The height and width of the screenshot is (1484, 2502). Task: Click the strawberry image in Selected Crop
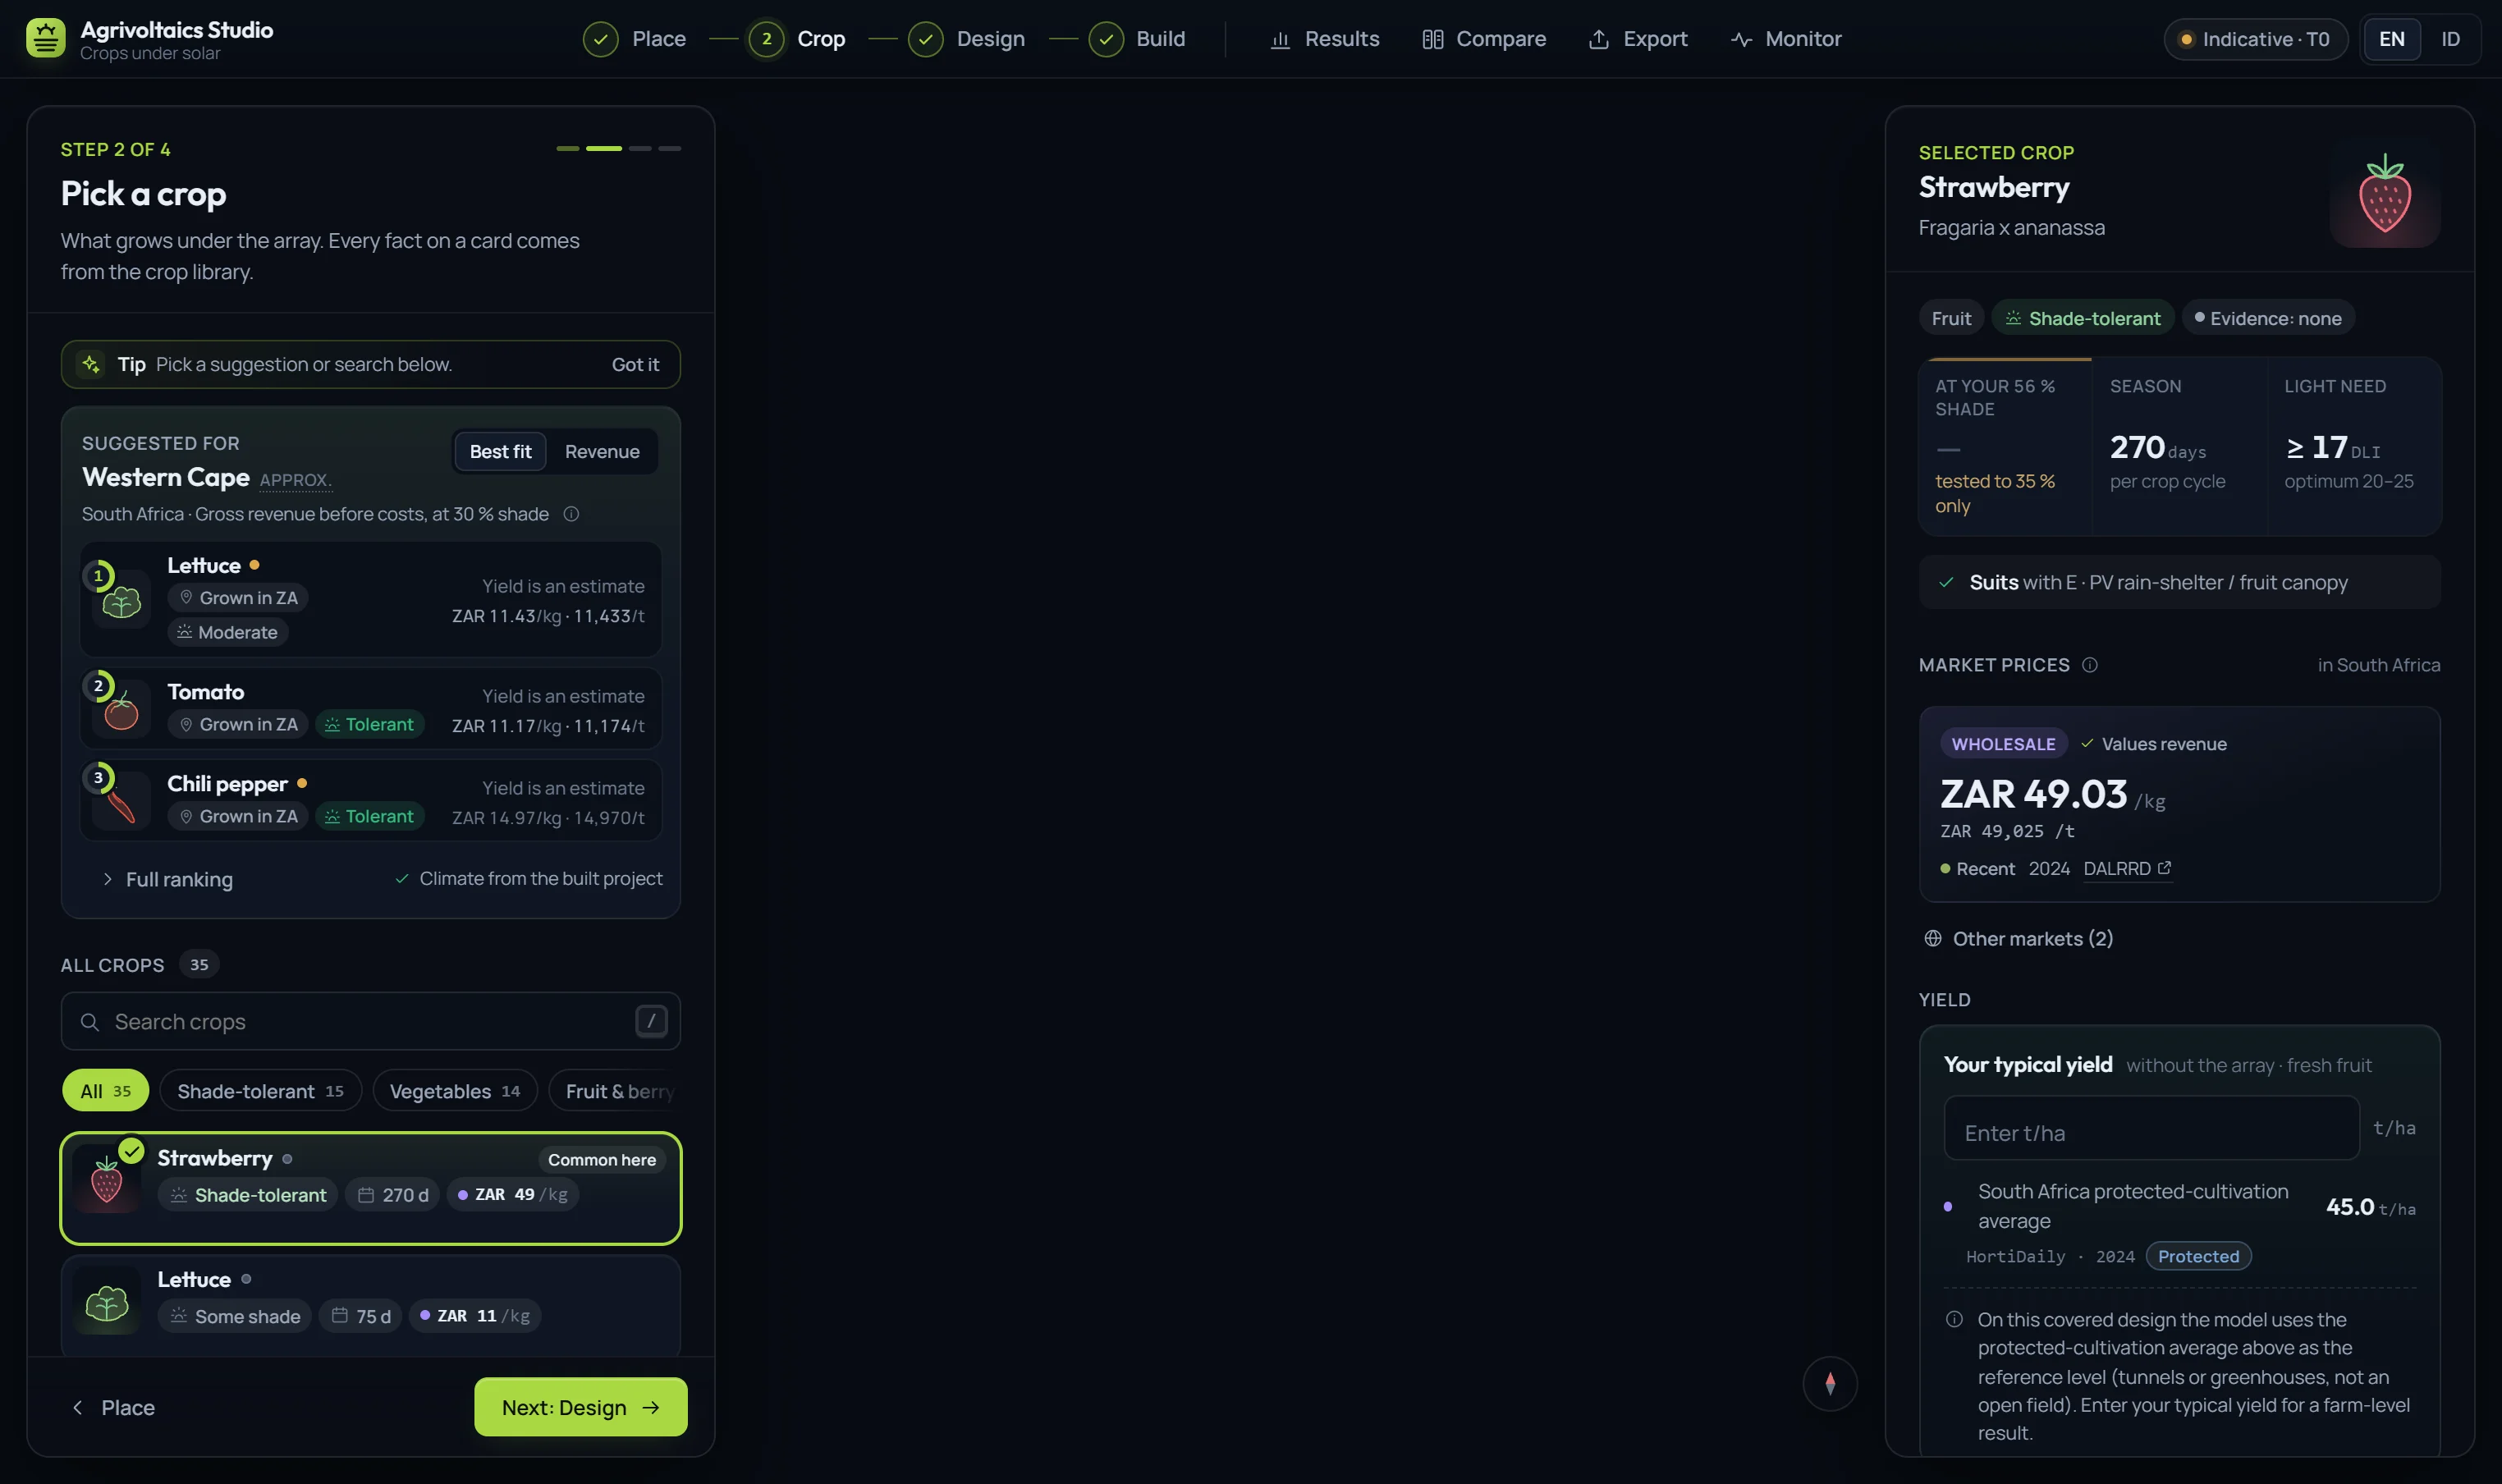click(x=2384, y=193)
